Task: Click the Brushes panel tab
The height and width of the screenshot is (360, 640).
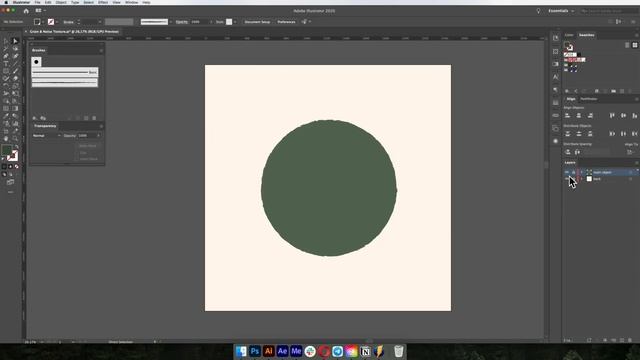Action: coord(39,50)
